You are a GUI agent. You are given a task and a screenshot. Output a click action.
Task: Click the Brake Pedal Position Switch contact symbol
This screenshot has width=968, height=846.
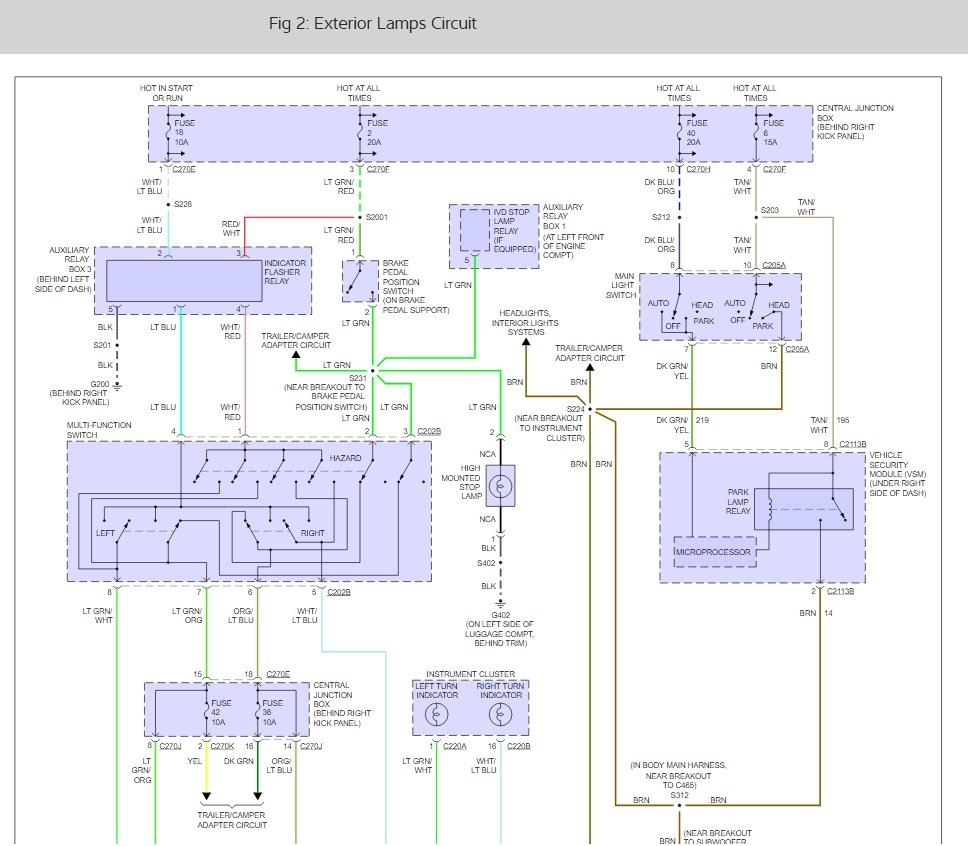pyautogui.click(x=360, y=281)
